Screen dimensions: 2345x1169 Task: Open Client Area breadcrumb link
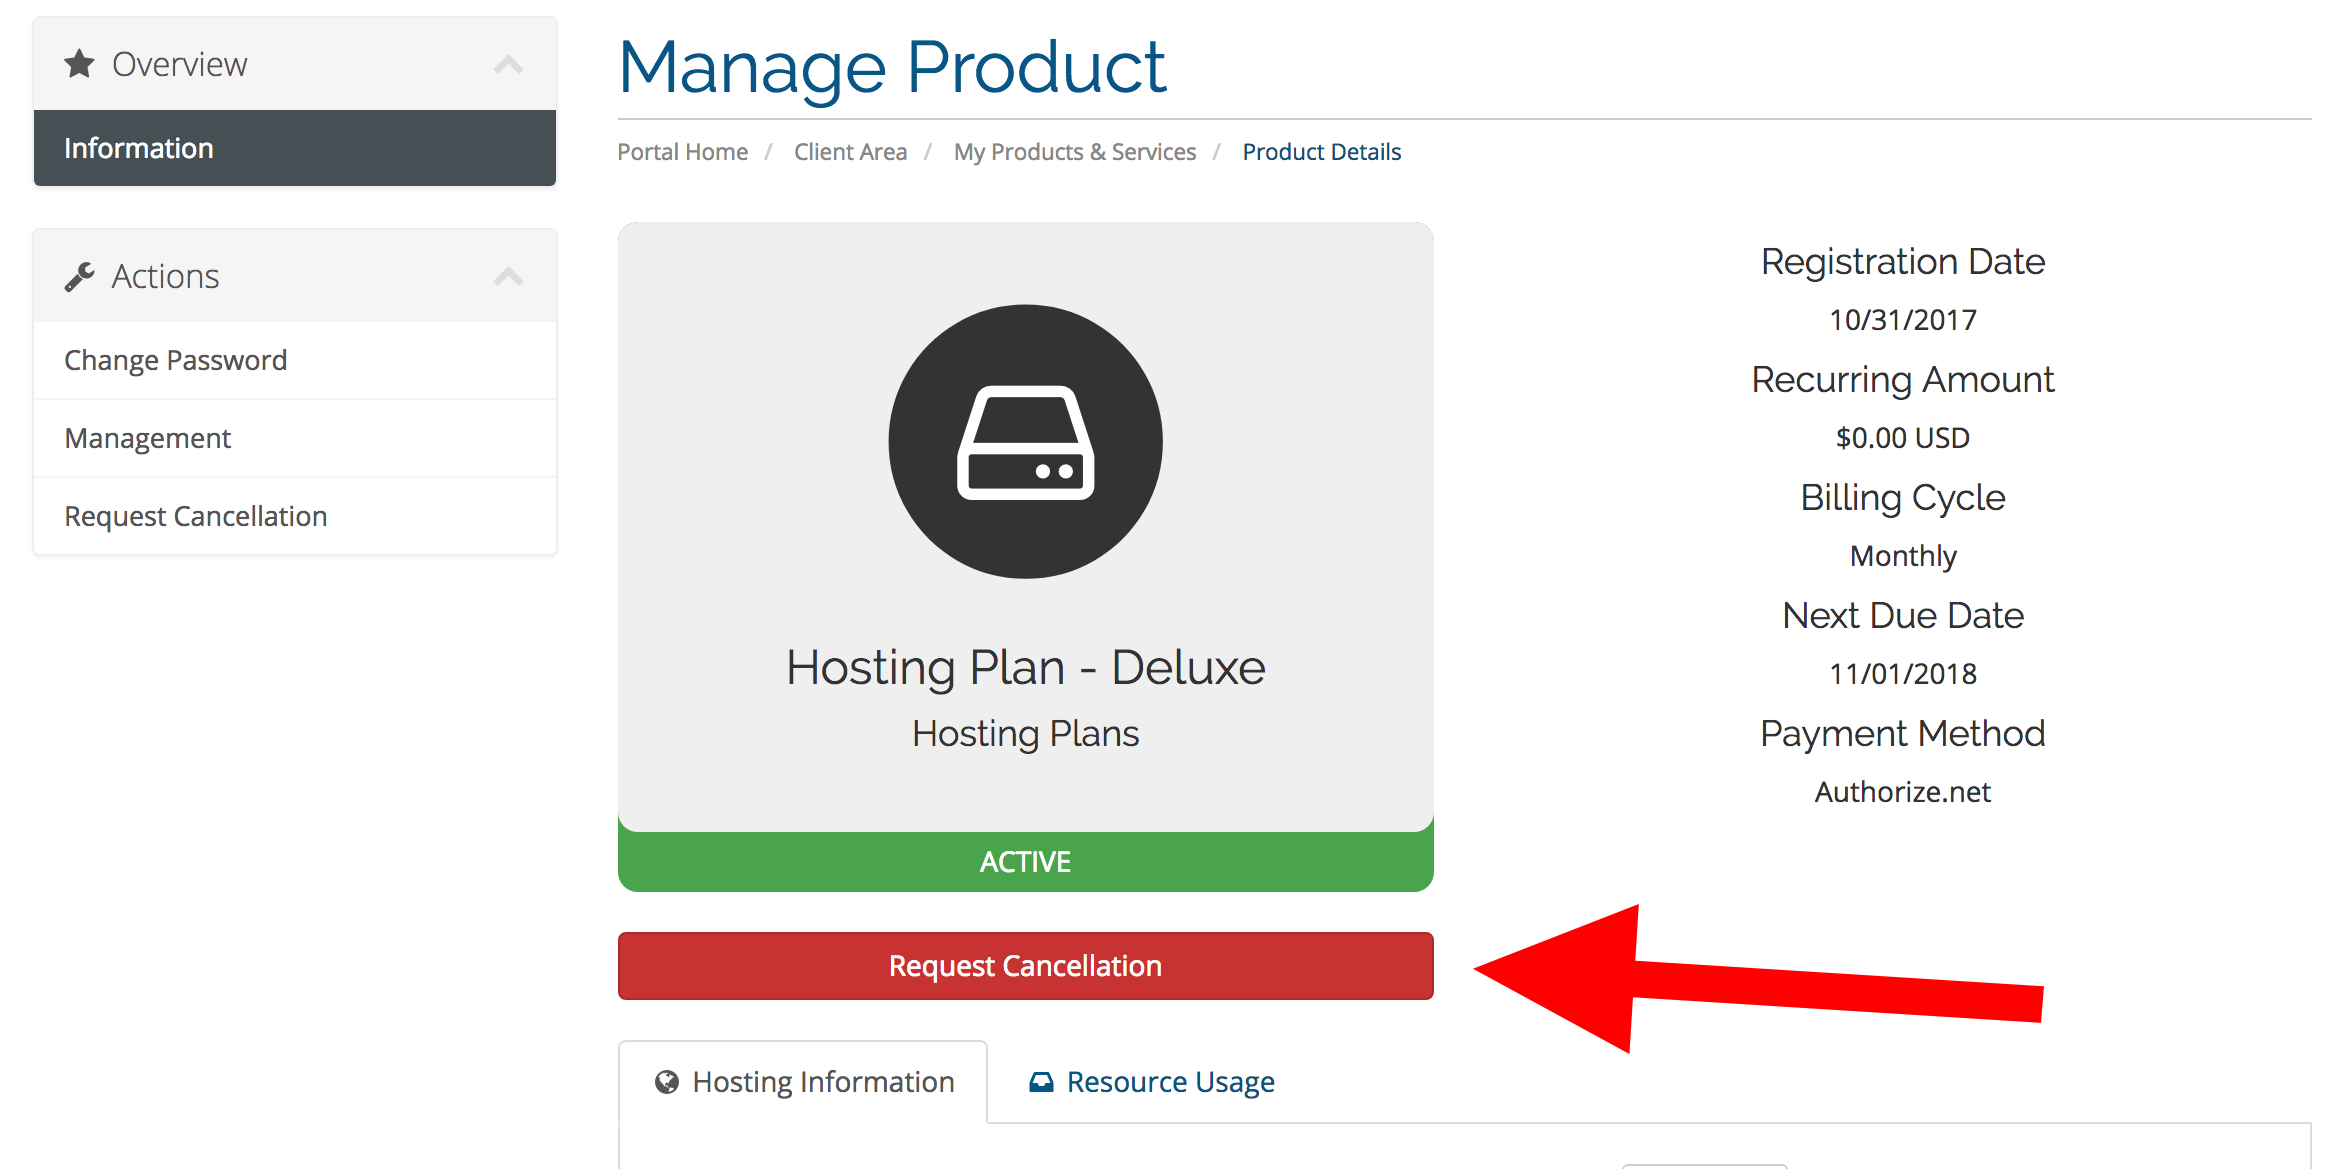point(850,152)
